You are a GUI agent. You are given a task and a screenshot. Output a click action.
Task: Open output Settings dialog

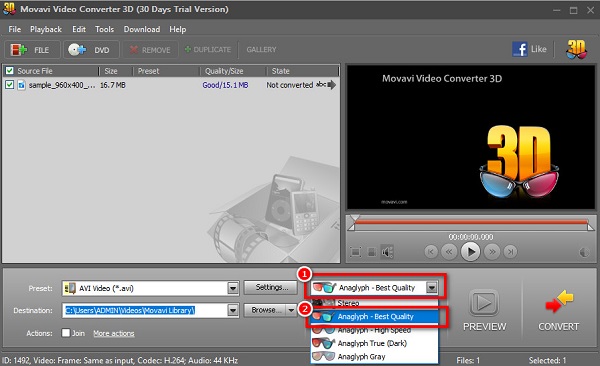271,287
